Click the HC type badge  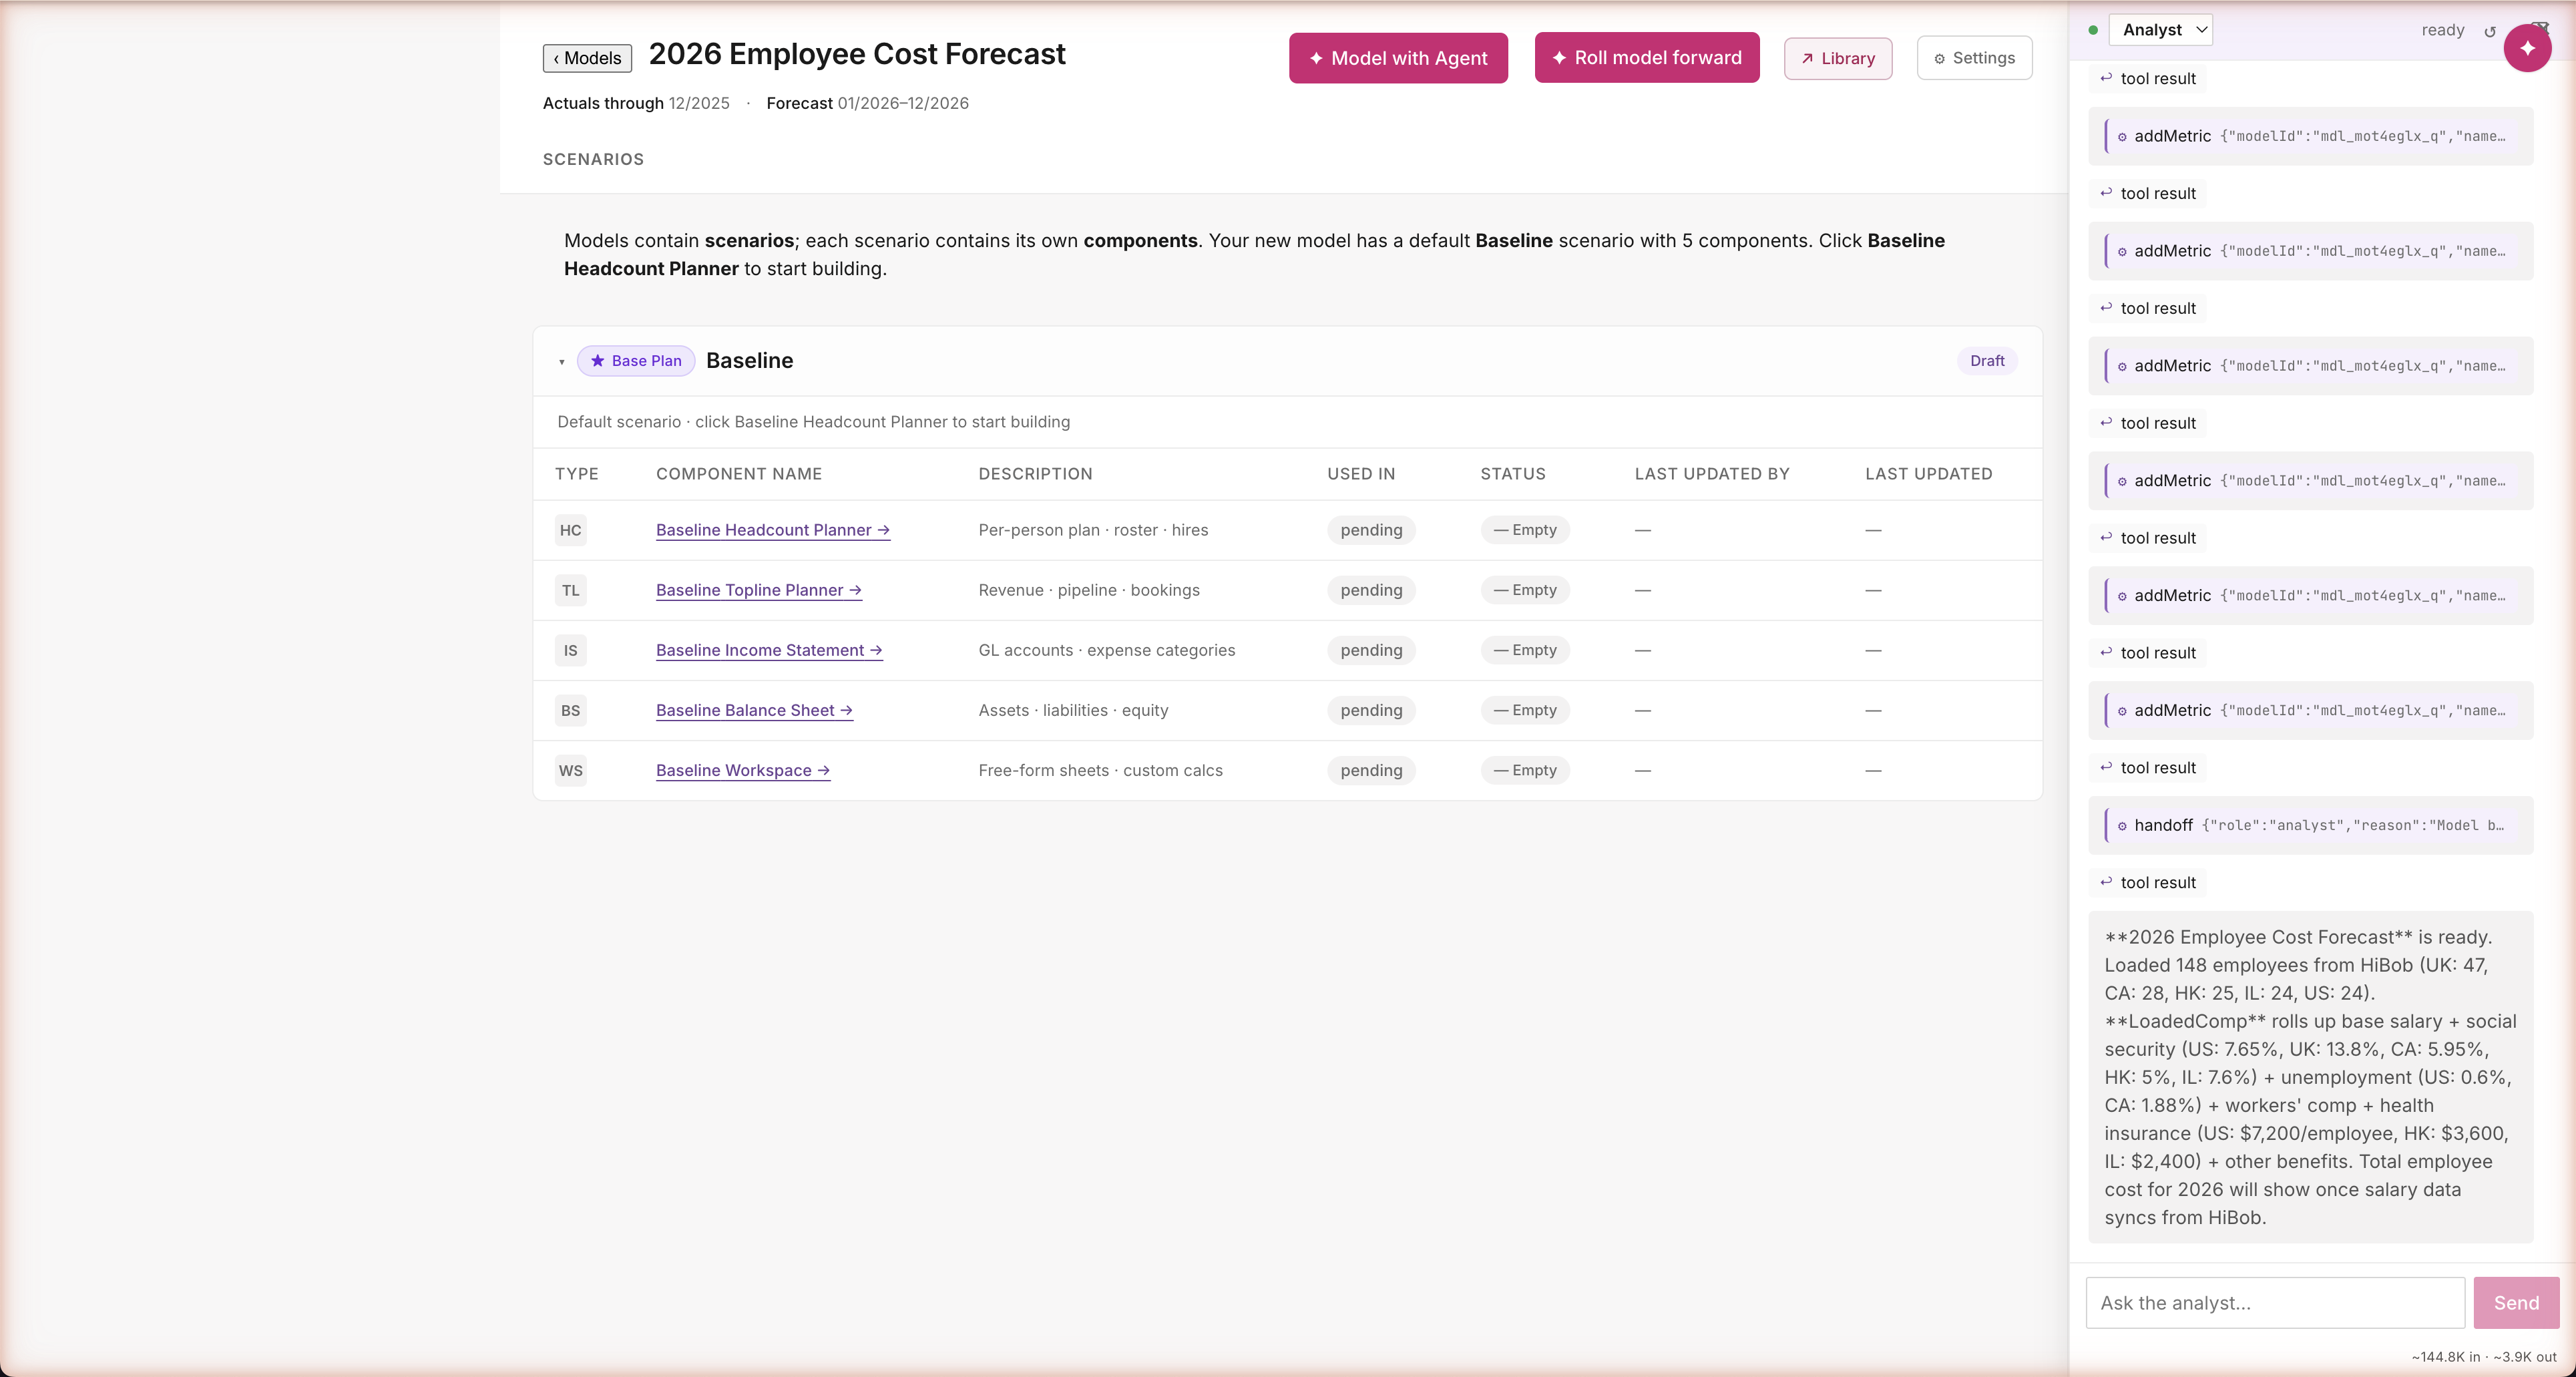pyautogui.click(x=570, y=530)
